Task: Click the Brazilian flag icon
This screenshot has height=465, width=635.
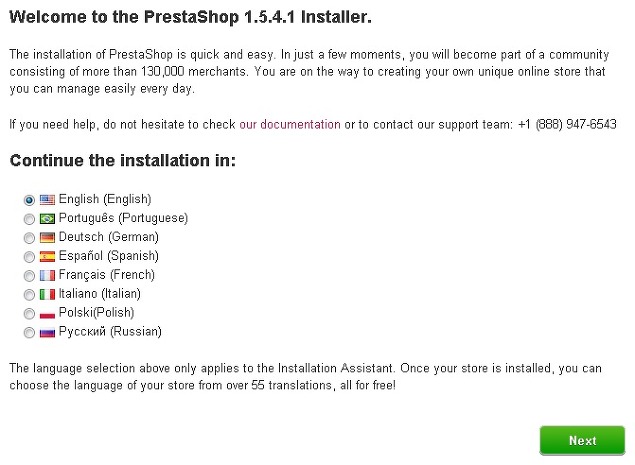Action: point(47,219)
